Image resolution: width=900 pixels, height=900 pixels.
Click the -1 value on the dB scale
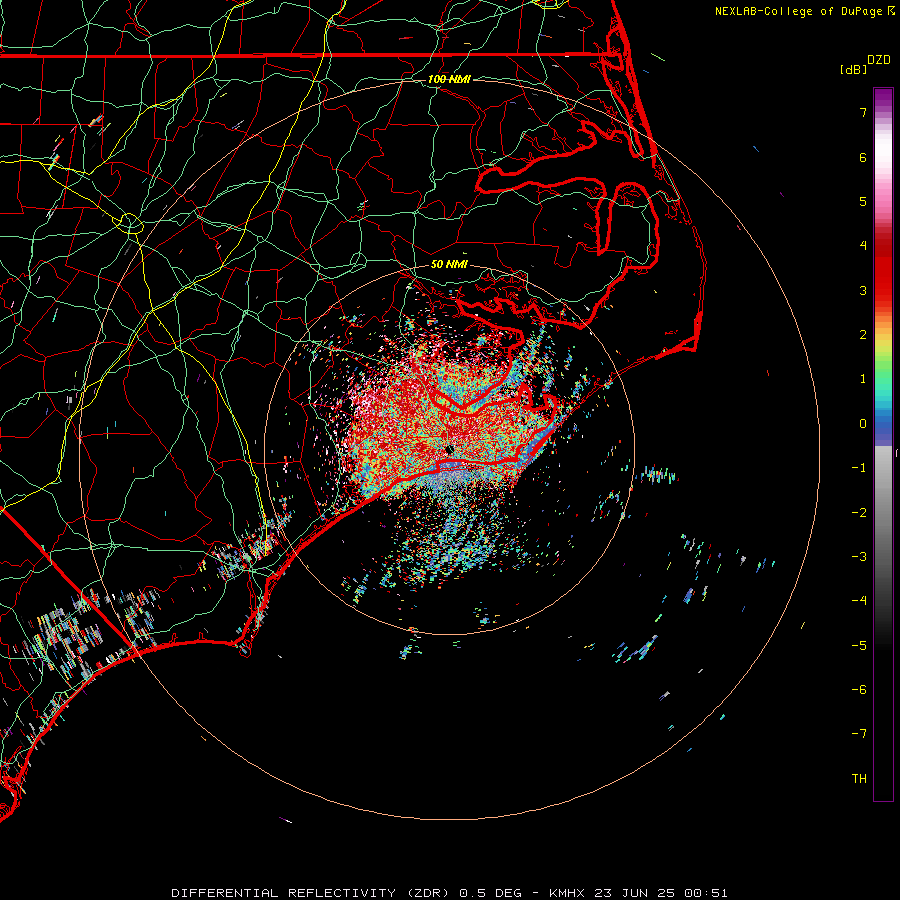[859, 468]
